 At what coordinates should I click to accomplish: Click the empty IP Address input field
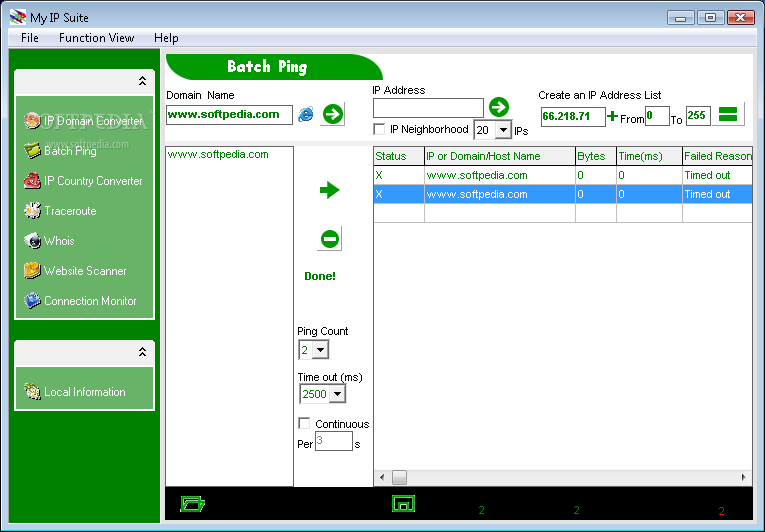pos(428,108)
